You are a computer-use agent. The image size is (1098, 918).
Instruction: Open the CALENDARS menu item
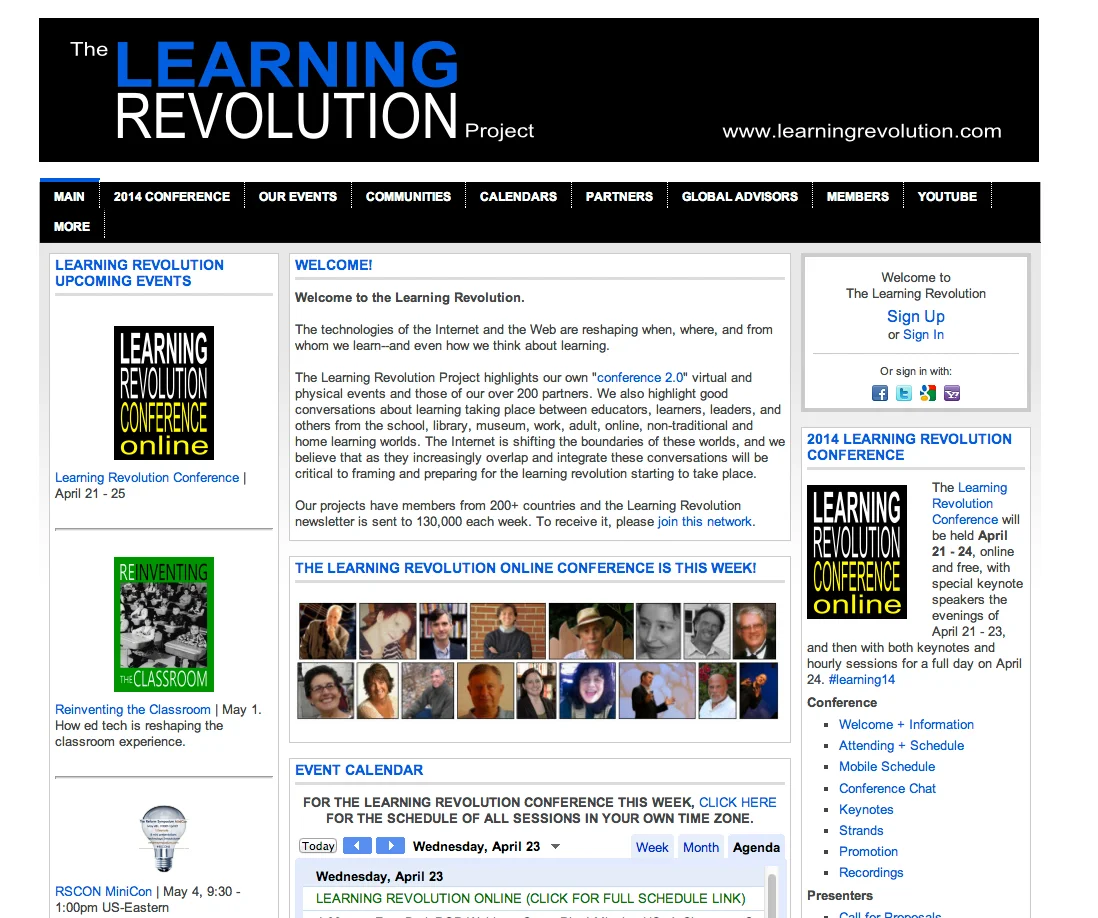(518, 197)
